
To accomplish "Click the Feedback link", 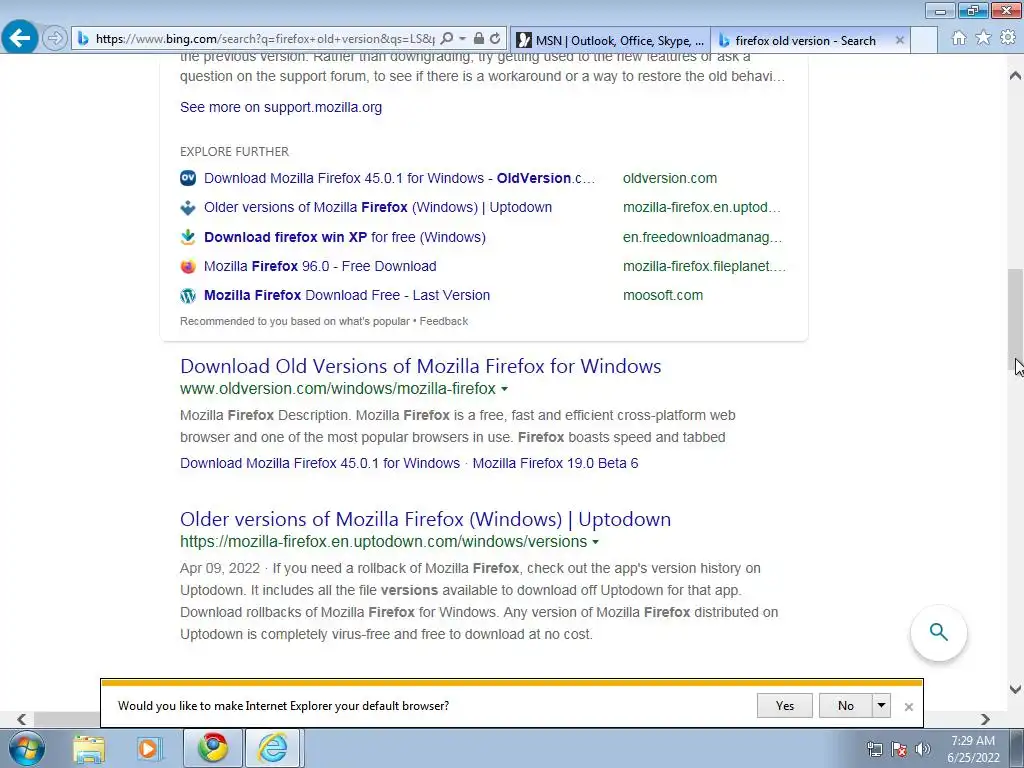I will point(443,321).
